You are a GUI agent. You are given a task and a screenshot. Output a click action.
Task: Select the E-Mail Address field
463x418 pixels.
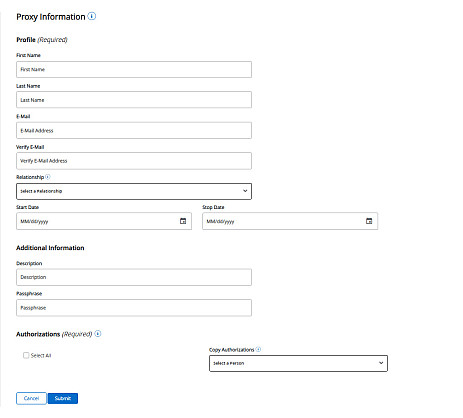[x=134, y=130]
